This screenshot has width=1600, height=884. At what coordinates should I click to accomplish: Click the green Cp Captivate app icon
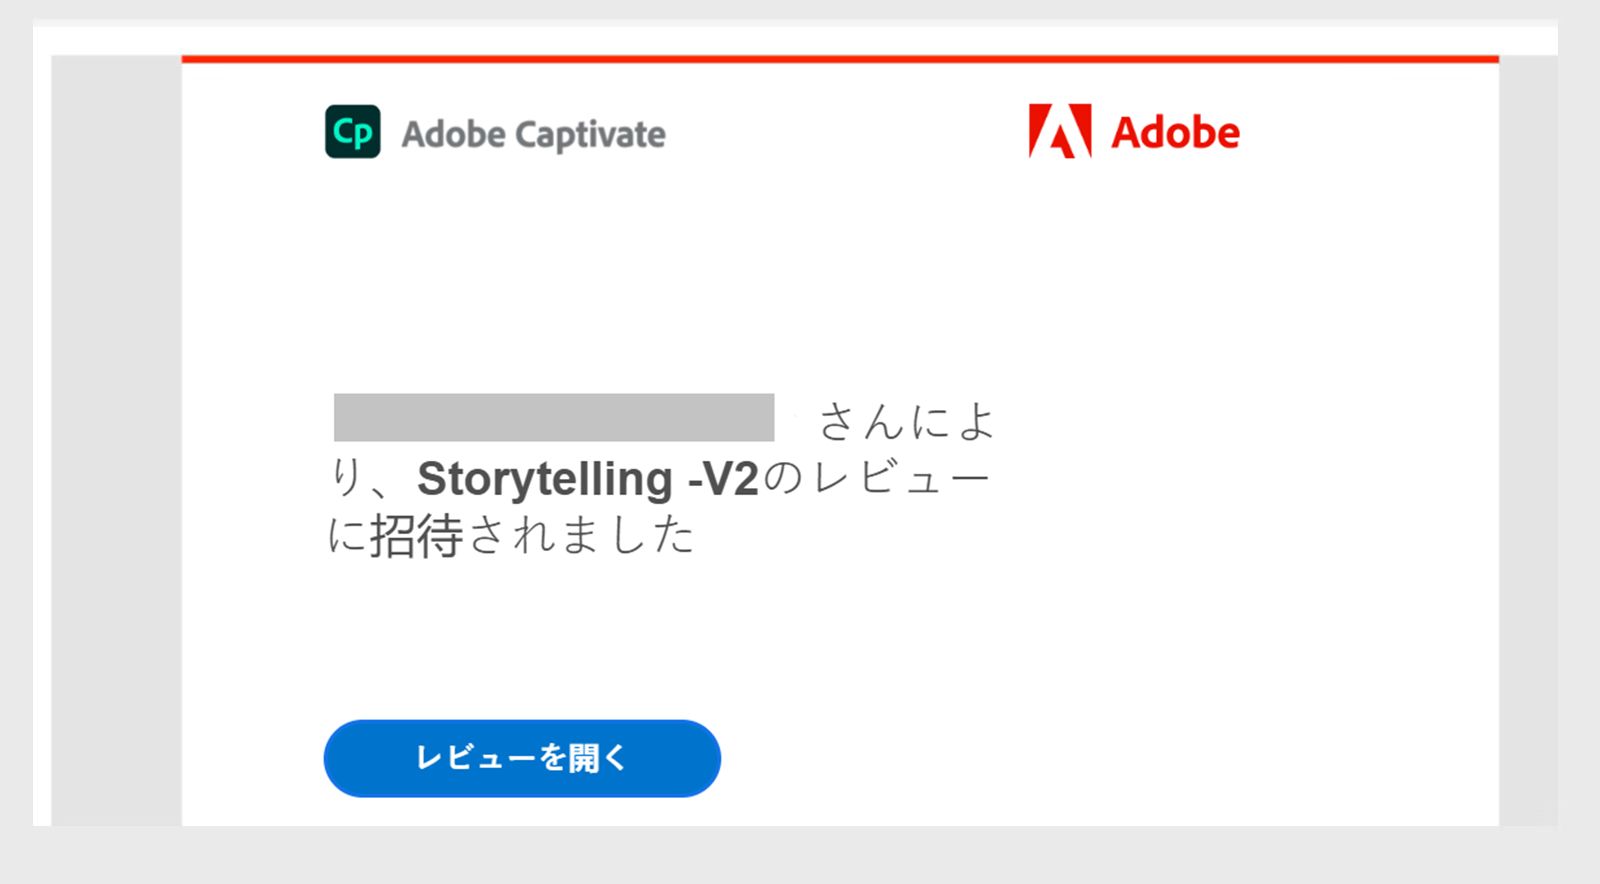point(352,132)
